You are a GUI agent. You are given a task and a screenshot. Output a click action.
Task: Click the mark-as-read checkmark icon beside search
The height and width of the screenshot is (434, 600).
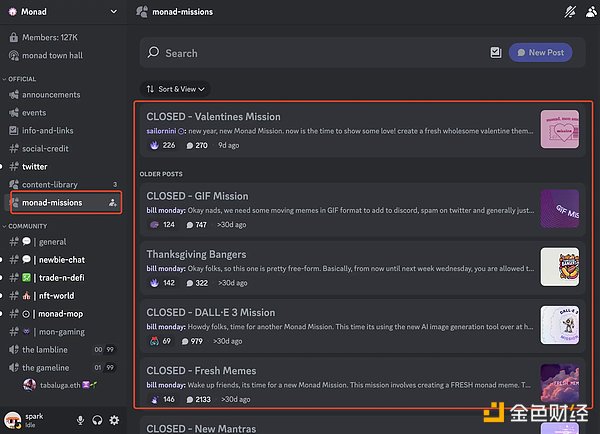point(496,52)
